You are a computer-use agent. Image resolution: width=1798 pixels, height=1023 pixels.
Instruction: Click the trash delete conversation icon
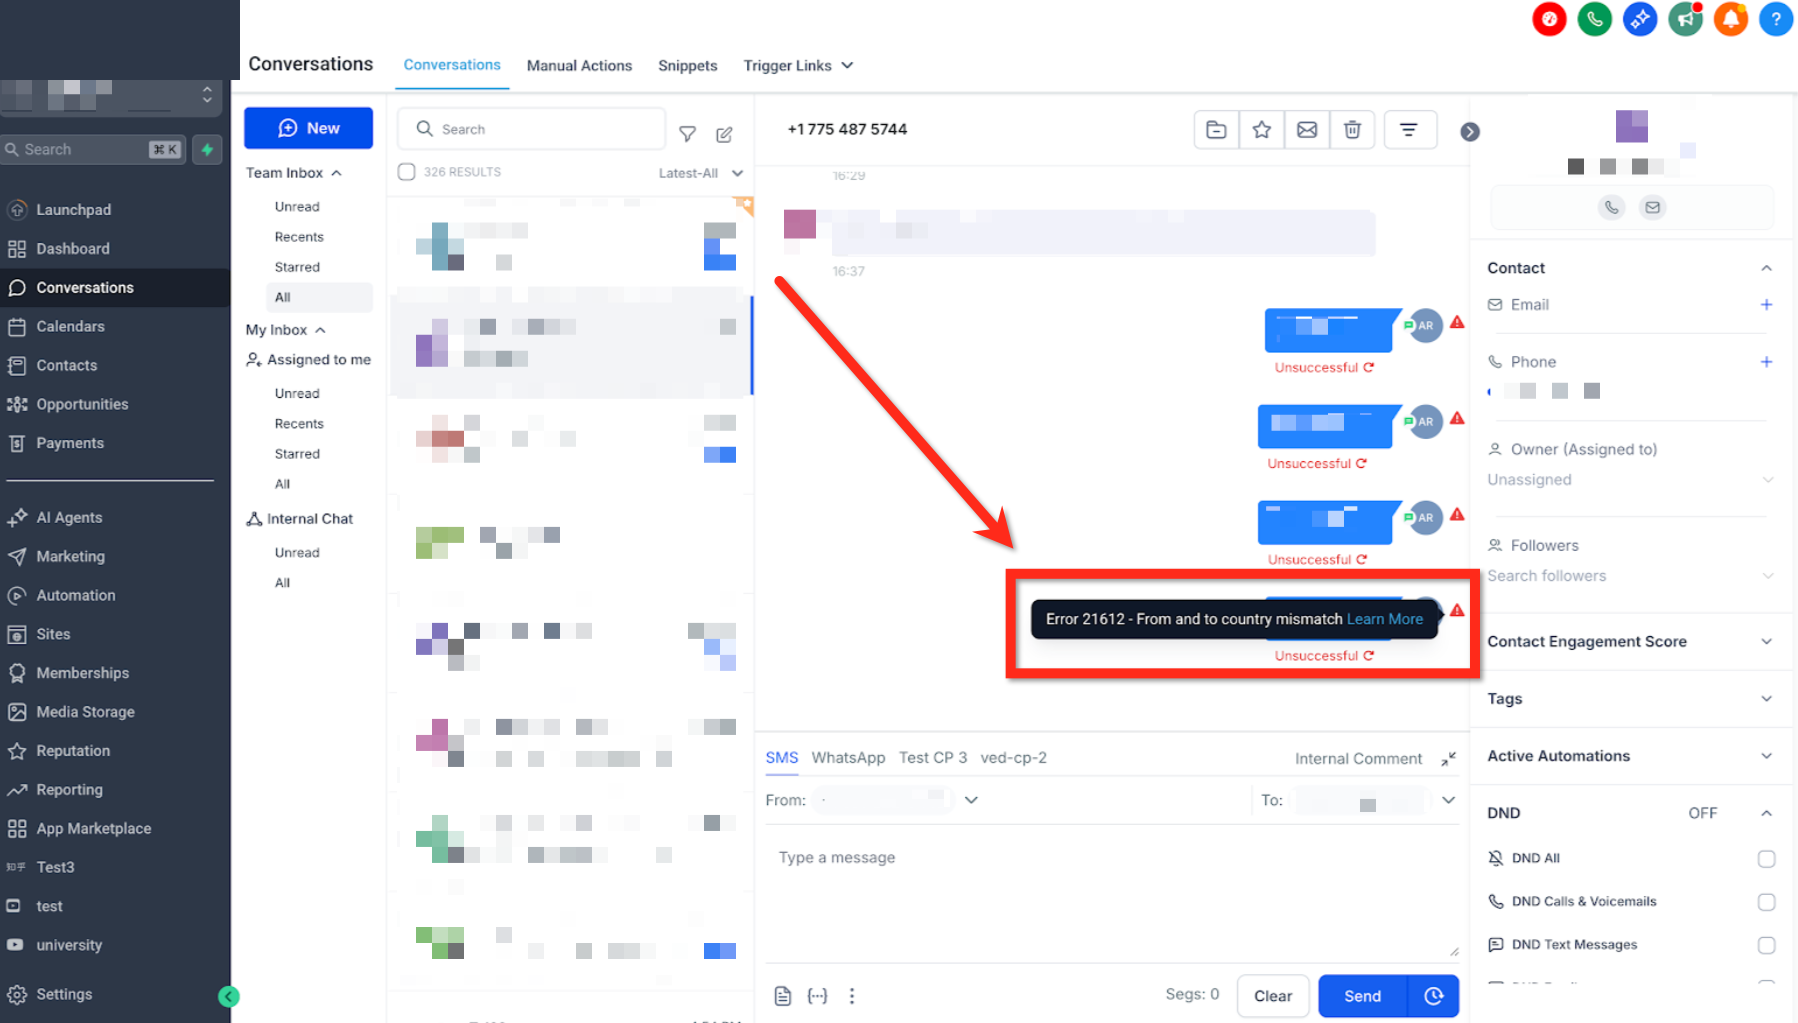click(x=1352, y=130)
